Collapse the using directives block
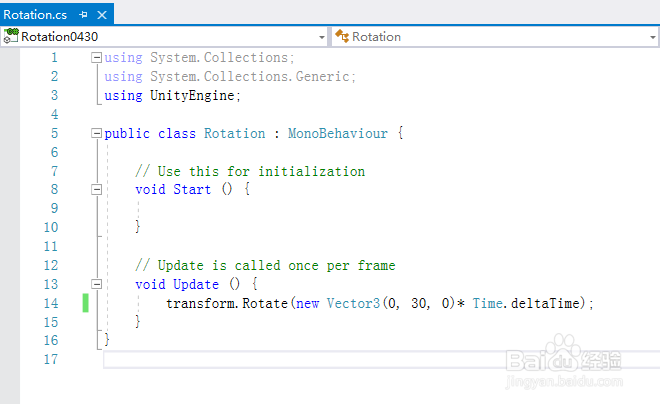 click(96, 57)
